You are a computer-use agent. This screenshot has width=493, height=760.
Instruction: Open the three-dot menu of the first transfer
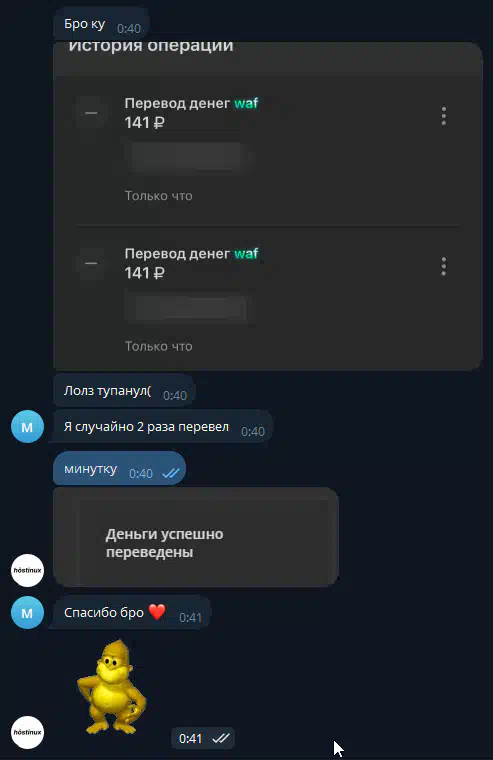pyautogui.click(x=444, y=116)
